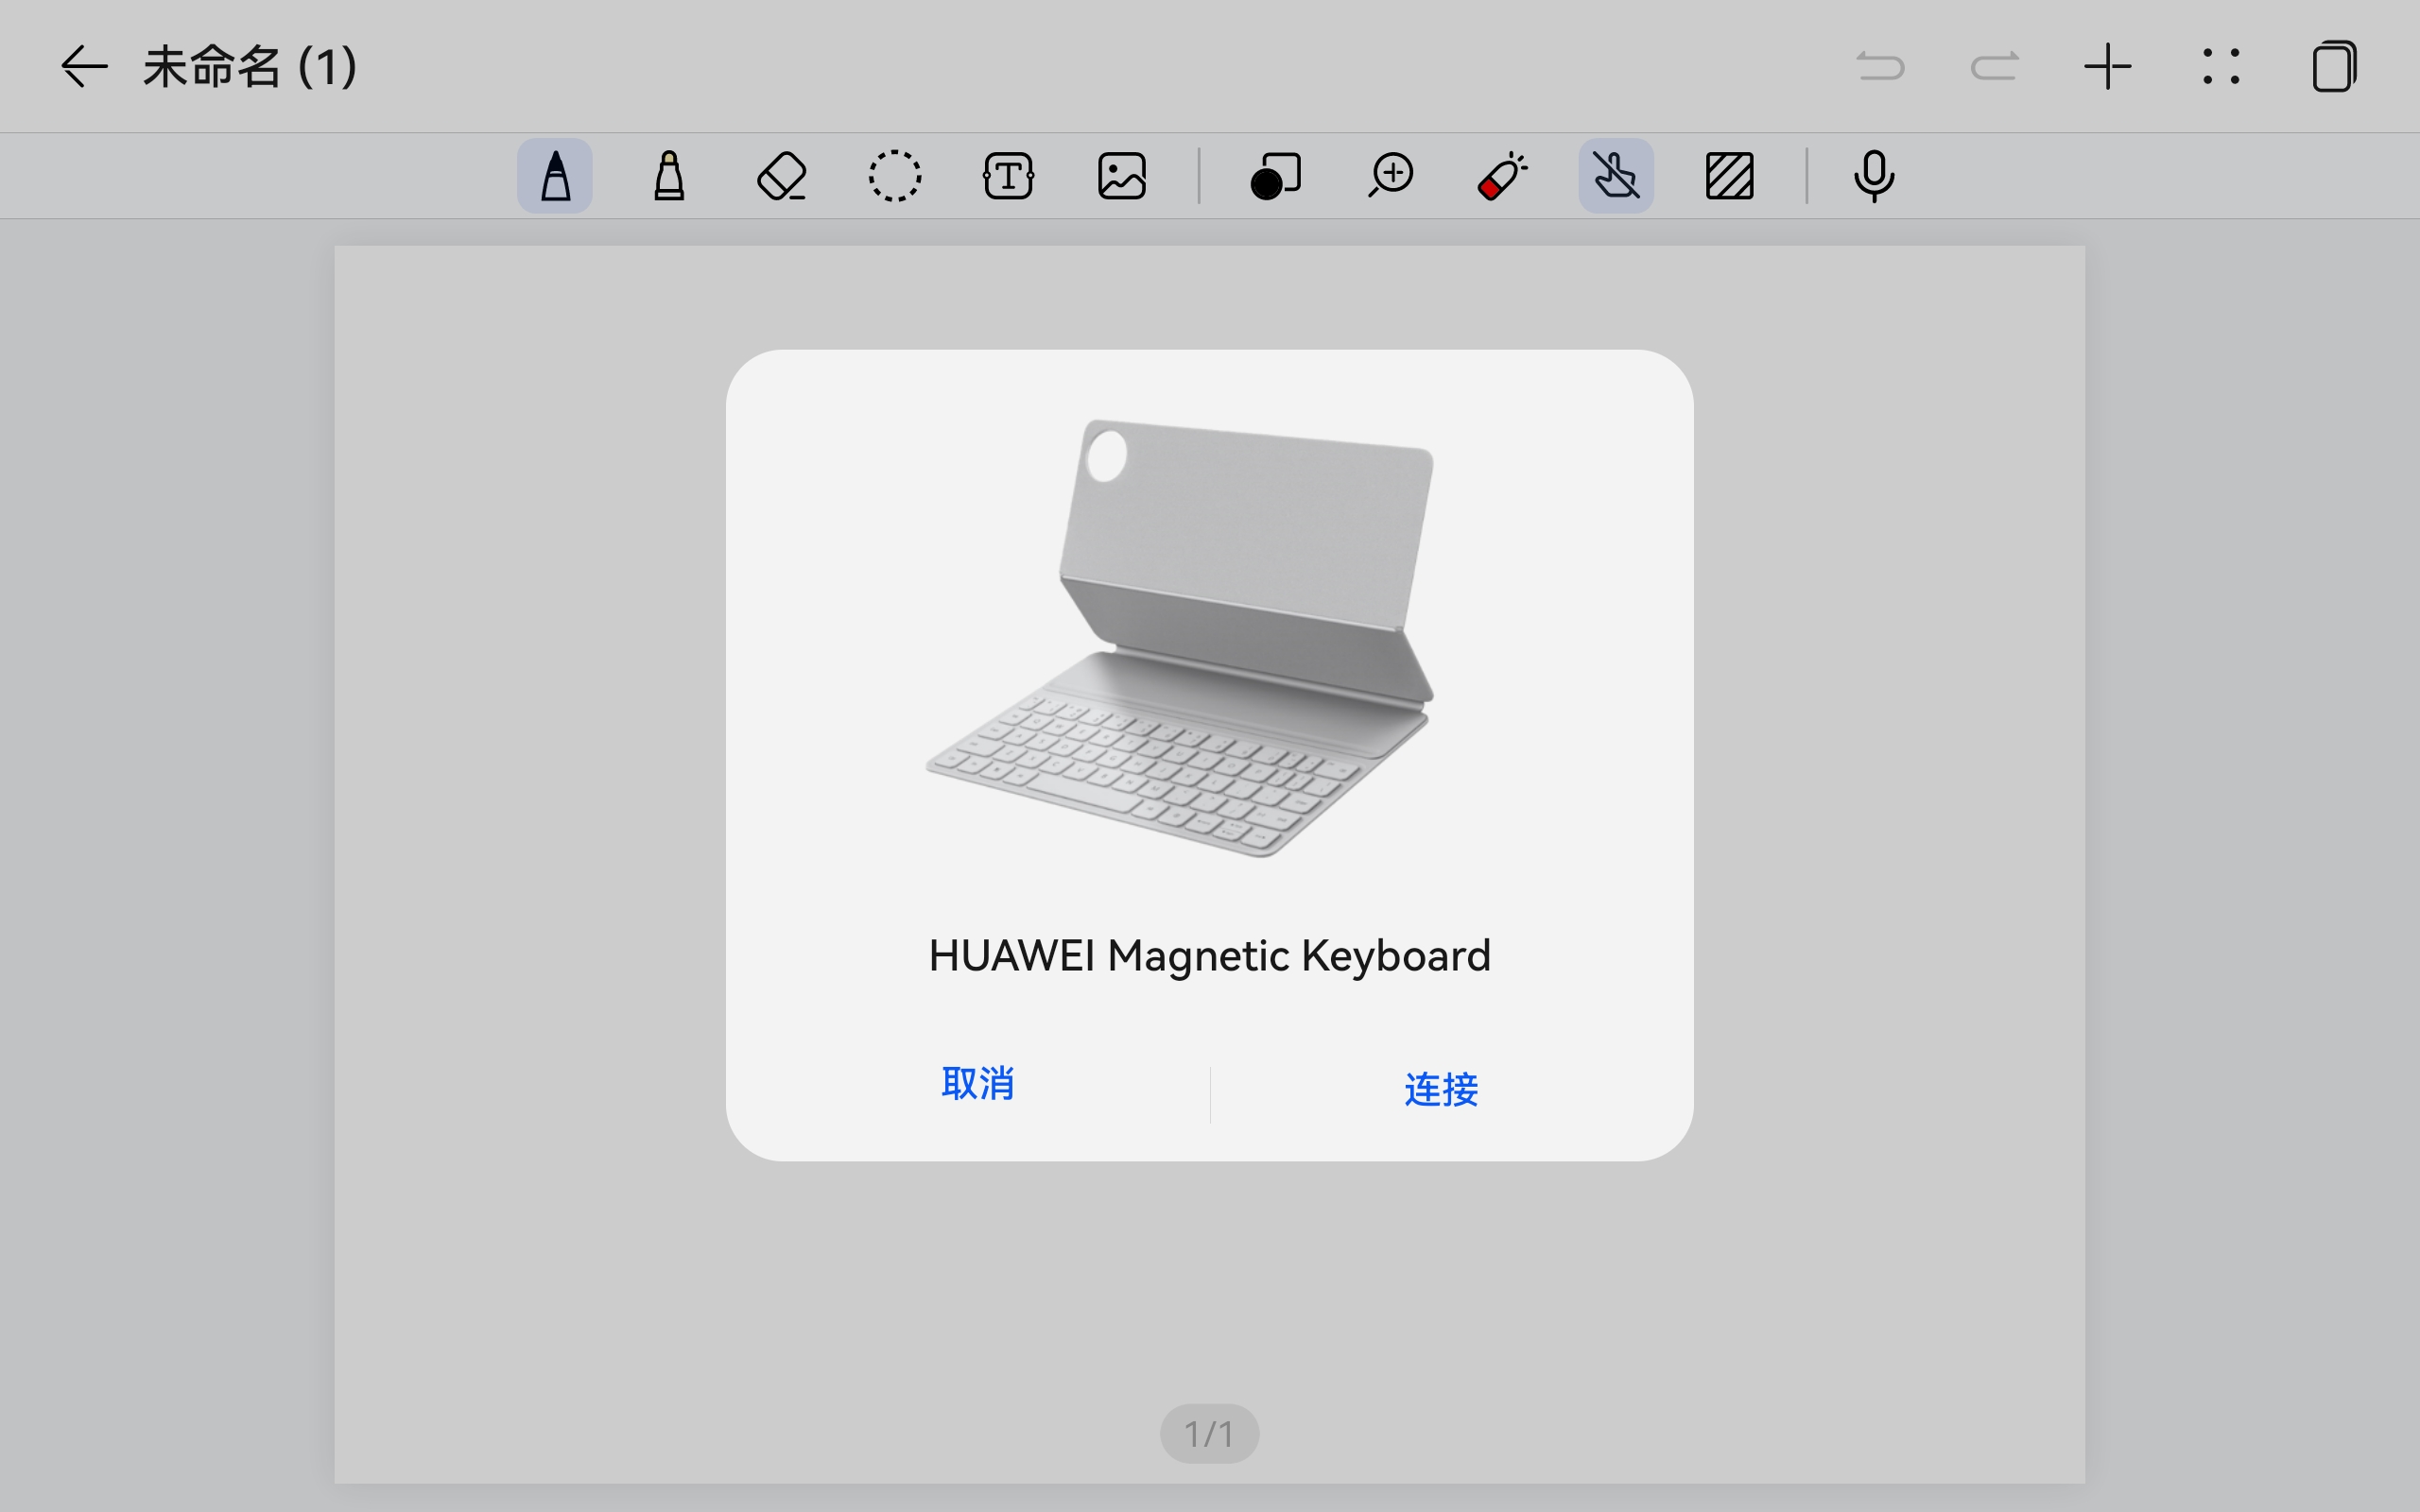Viewport: 2420px width, 1512px height.
Task: Open the four-dot more options menu
Action: click(x=2221, y=67)
